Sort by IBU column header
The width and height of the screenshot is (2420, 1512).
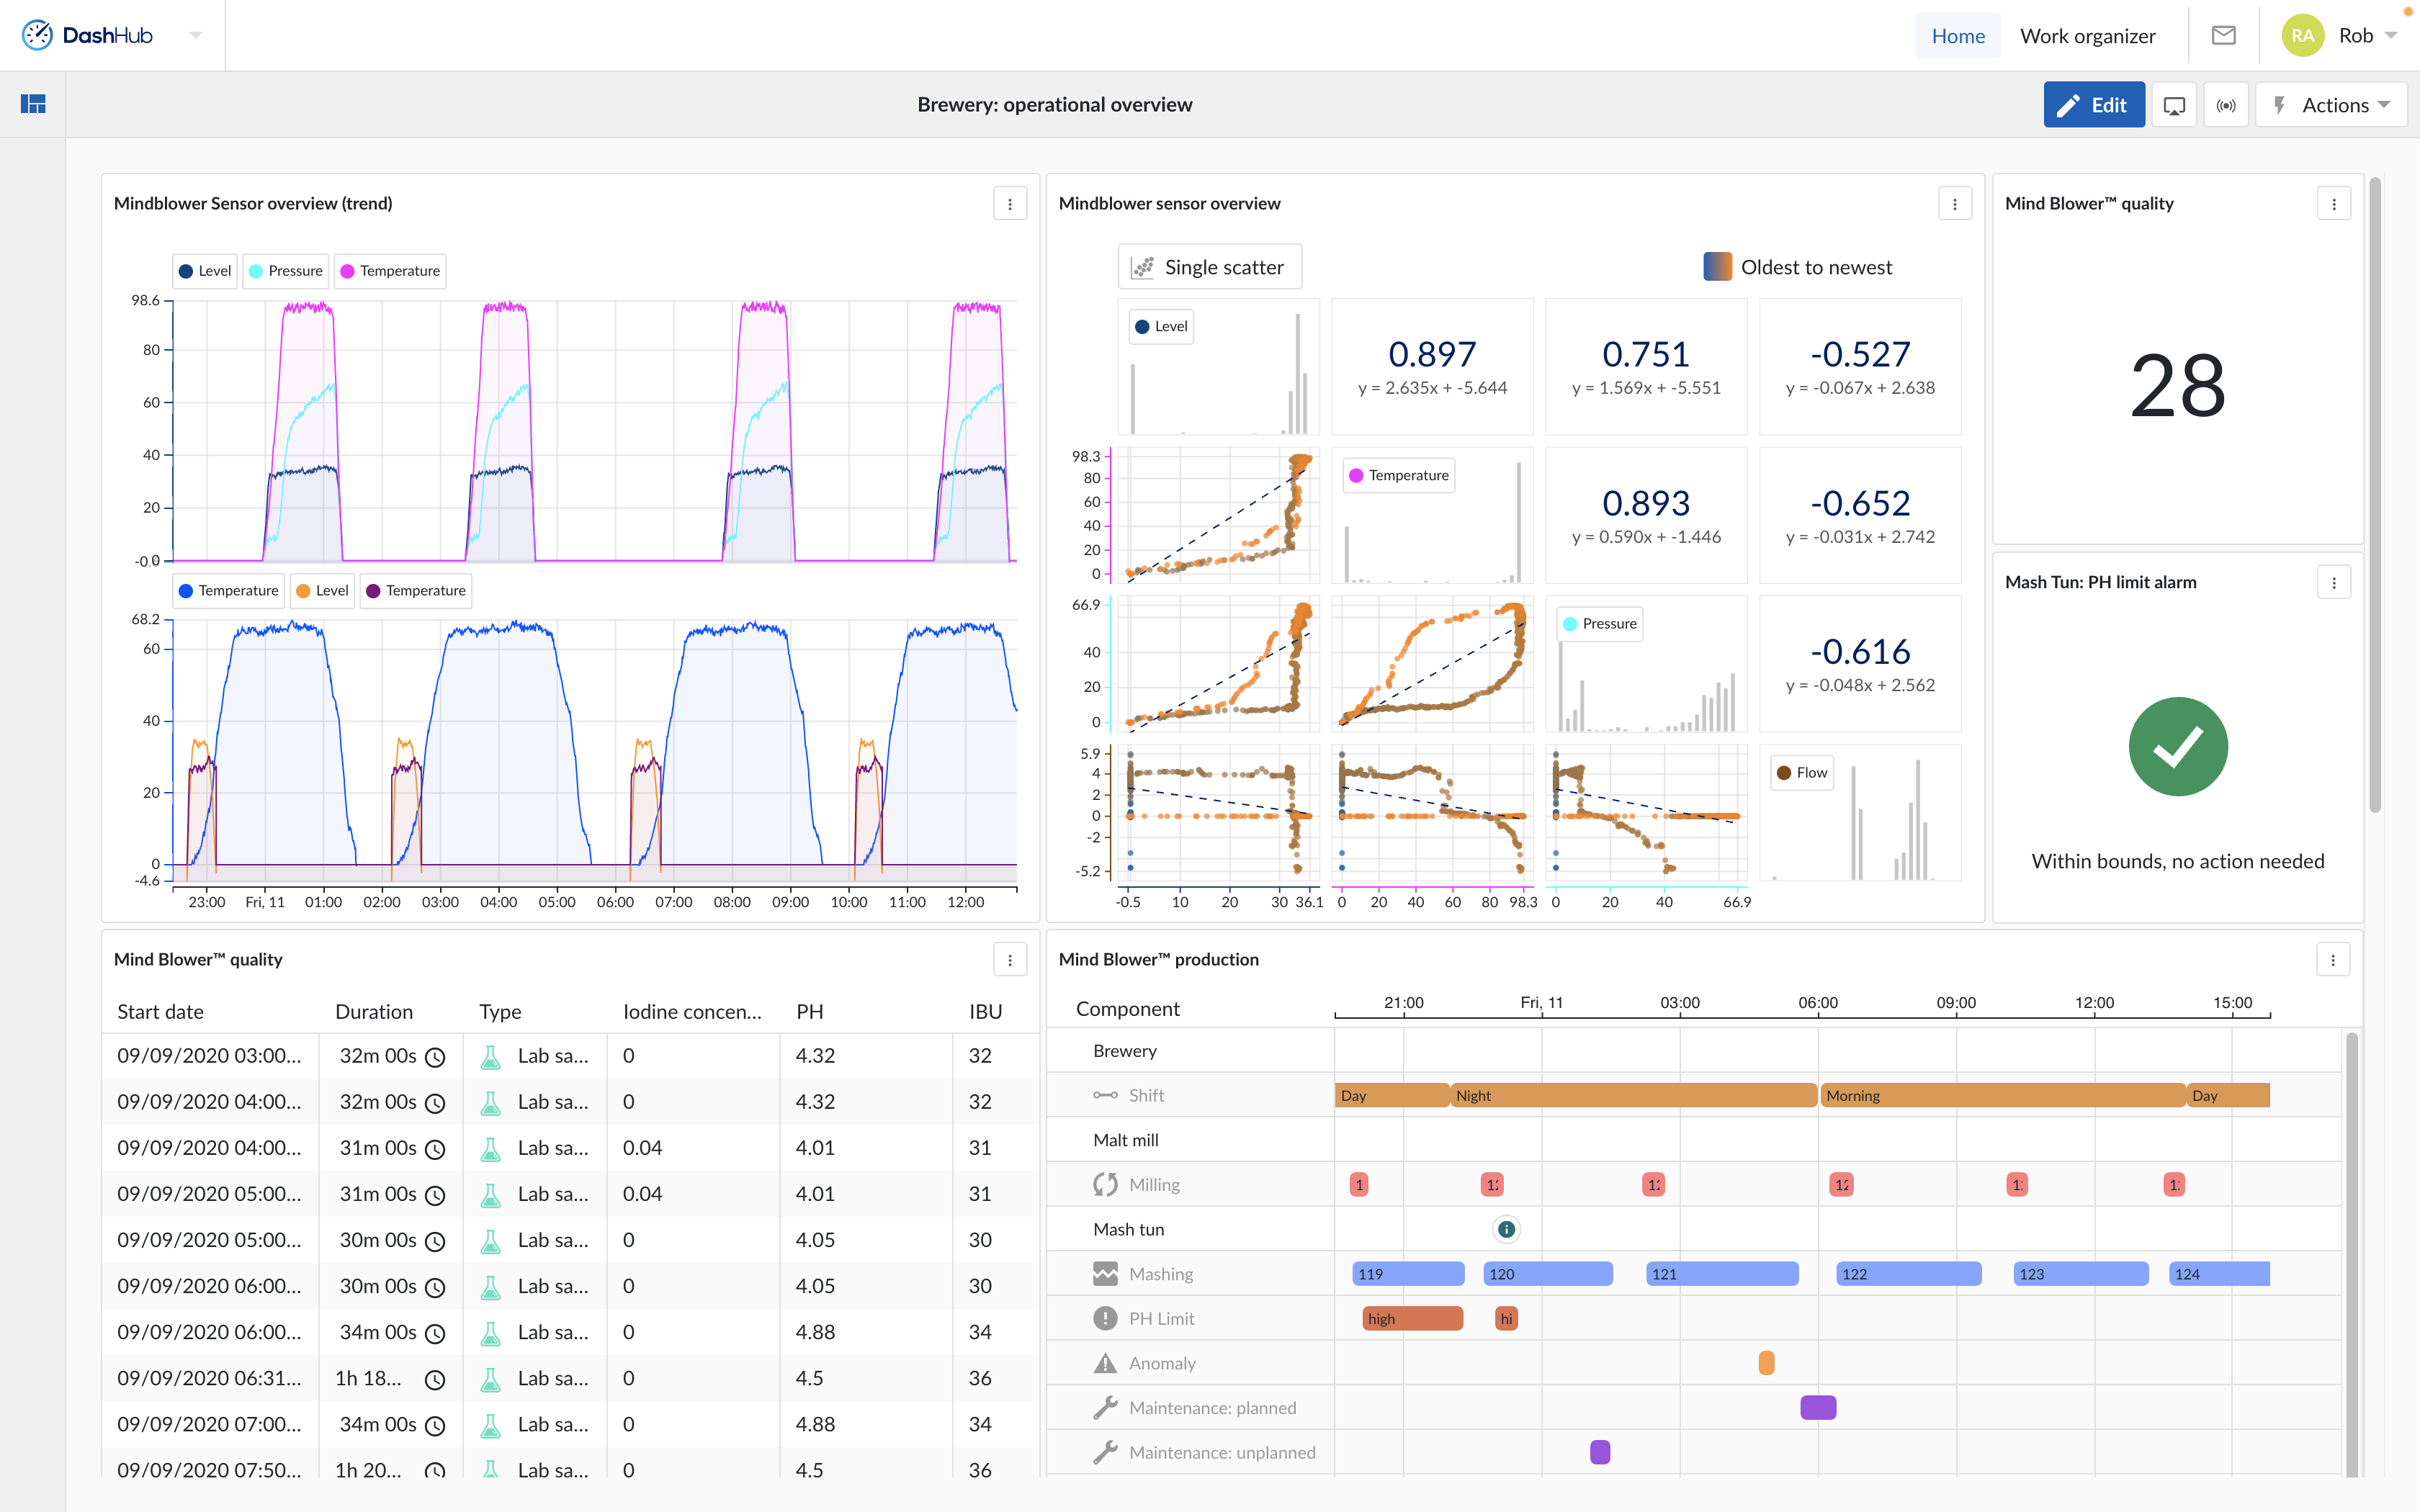point(985,1011)
